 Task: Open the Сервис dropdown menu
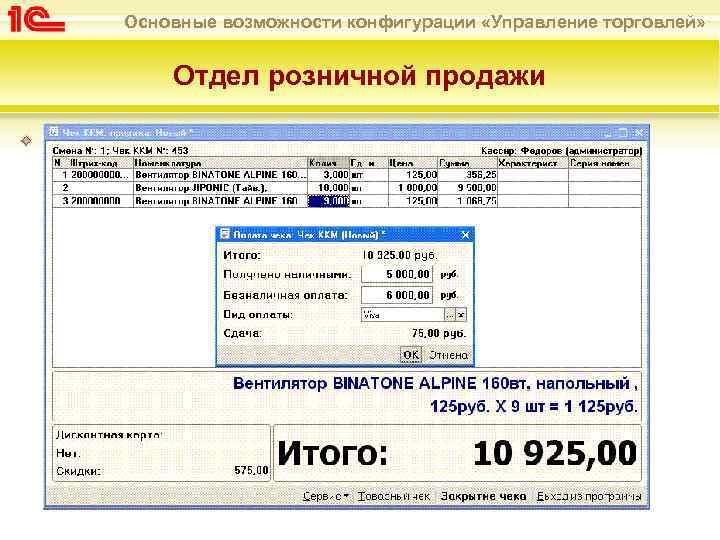[x=326, y=496]
